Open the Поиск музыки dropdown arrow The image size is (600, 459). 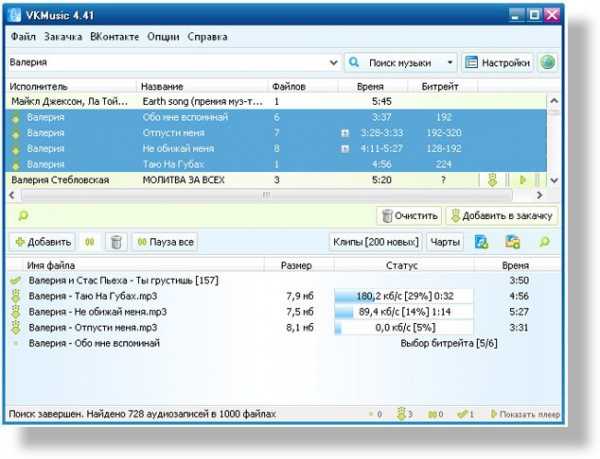point(450,62)
